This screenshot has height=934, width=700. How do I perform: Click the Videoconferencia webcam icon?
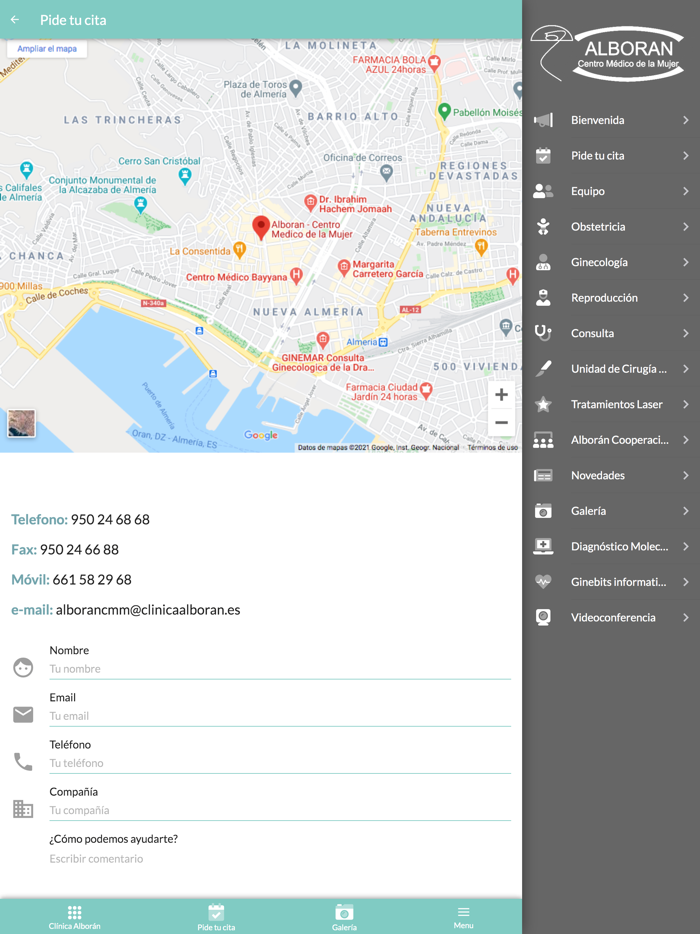pos(543,617)
